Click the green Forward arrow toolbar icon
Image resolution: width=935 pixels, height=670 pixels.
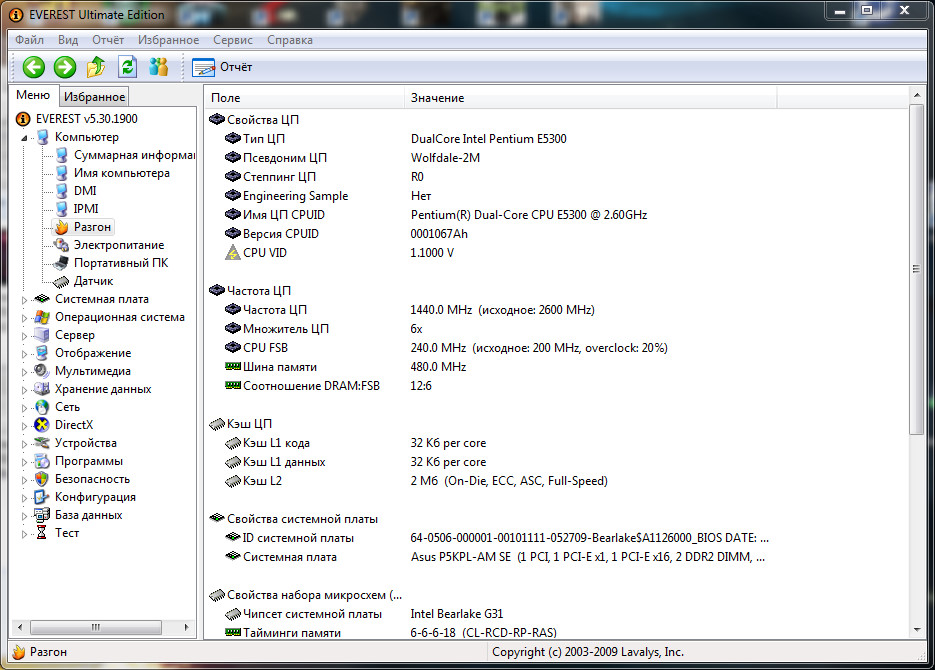point(65,67)
